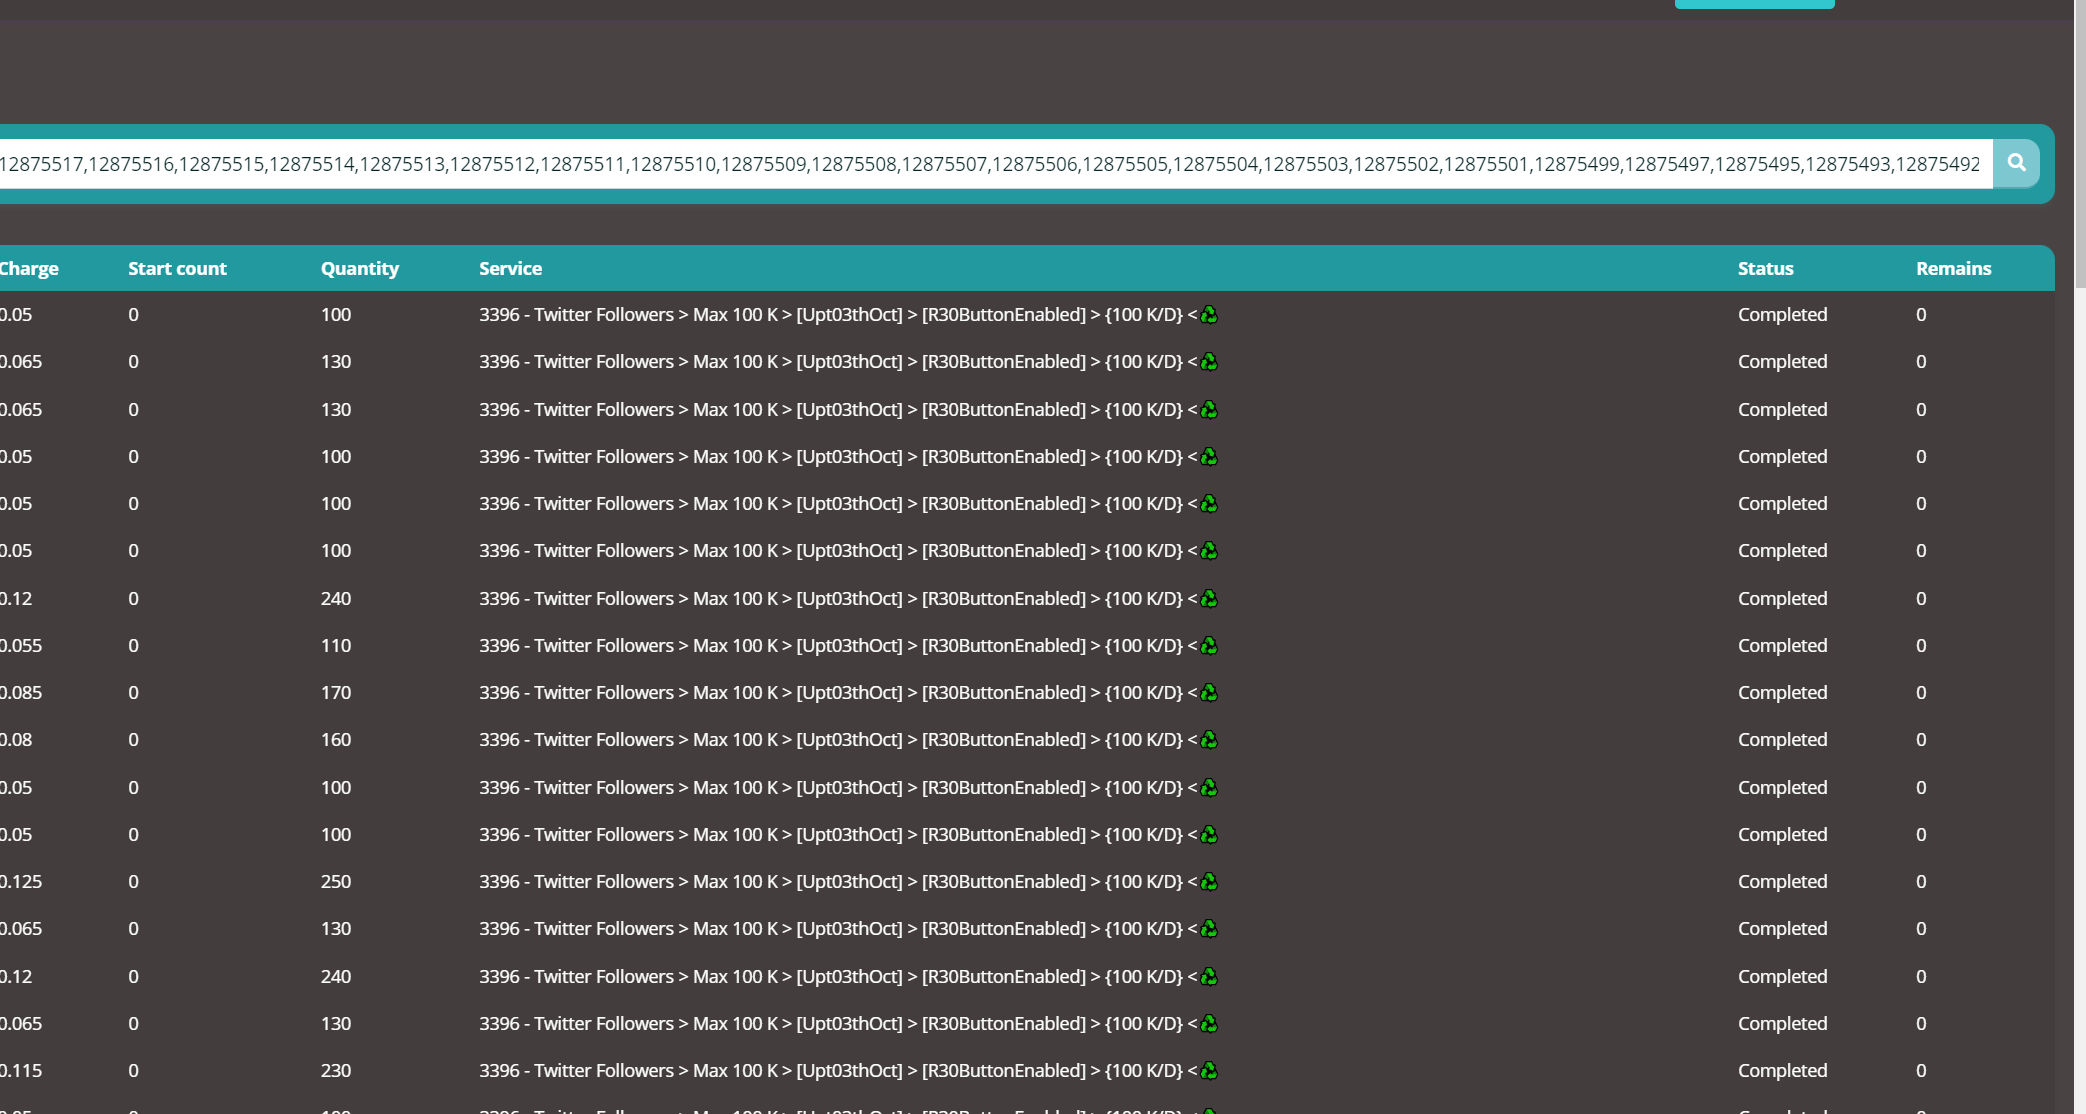Select quantity value 170
2086x1114 pixels.
click(336, 692)
